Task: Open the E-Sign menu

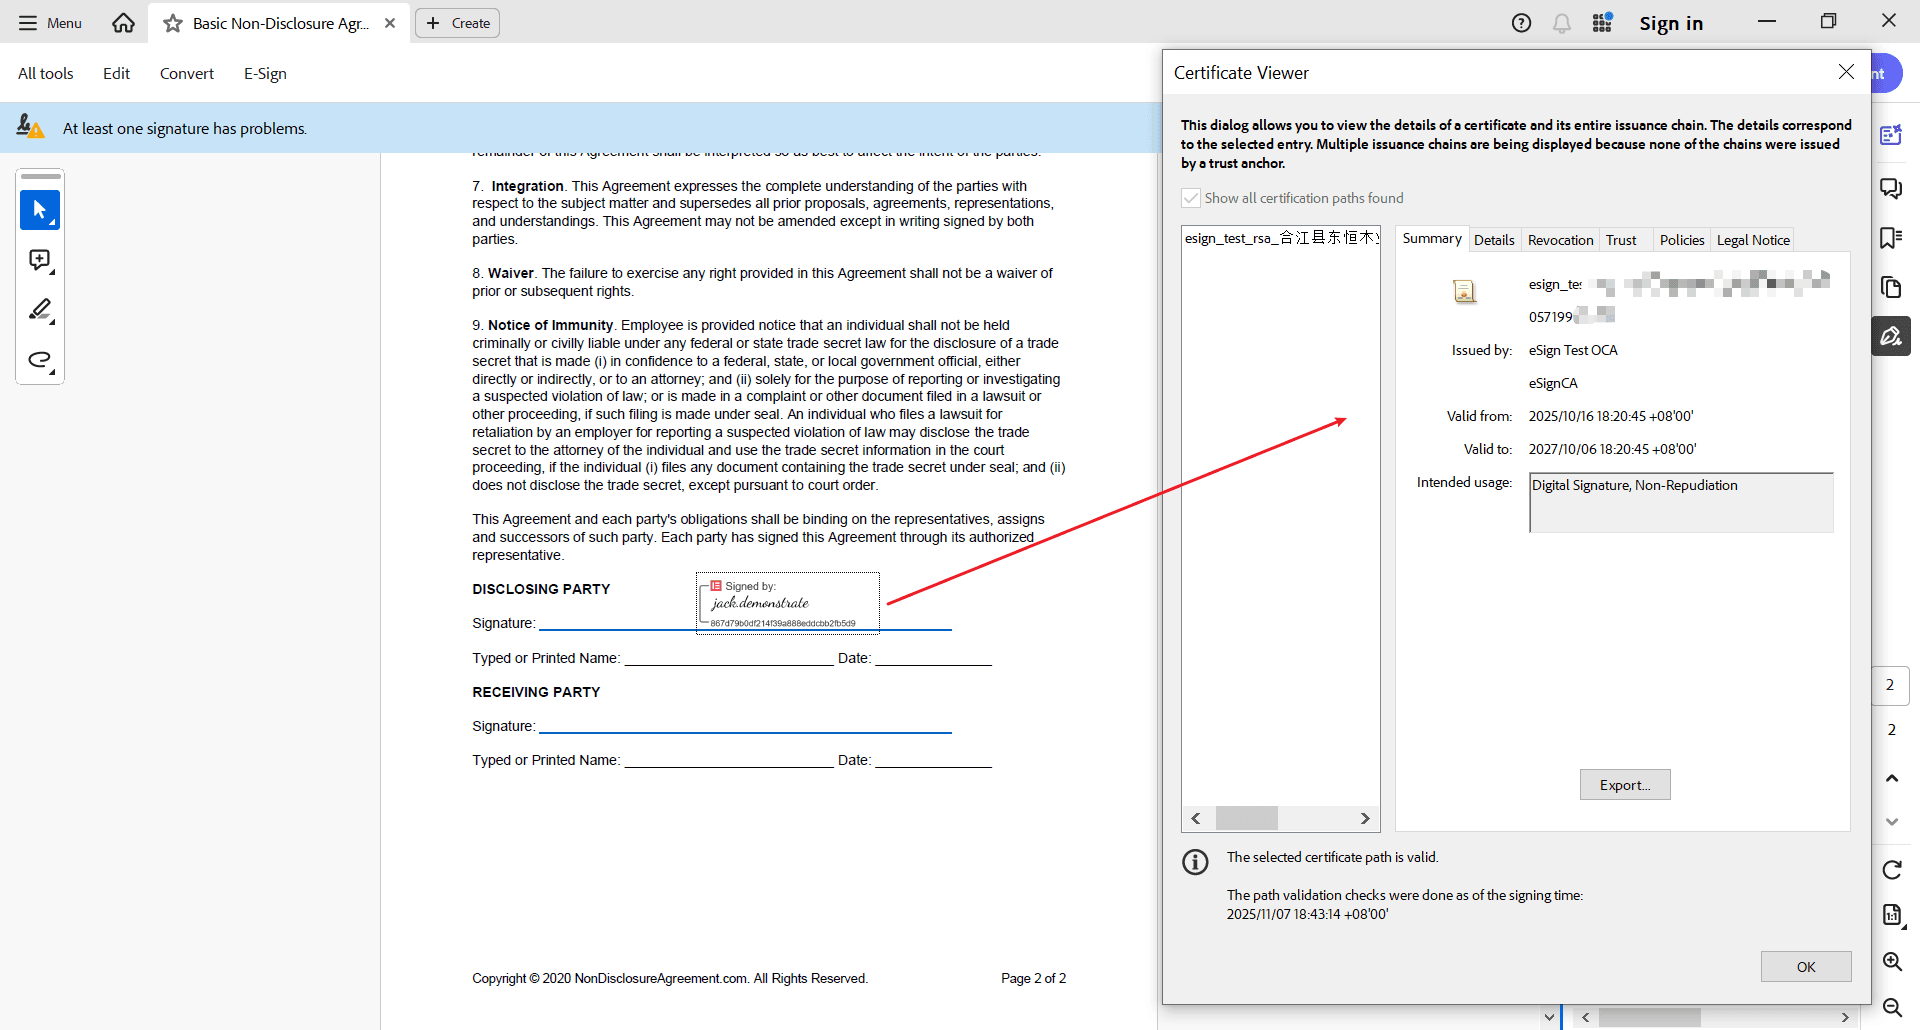Action: 265,74
